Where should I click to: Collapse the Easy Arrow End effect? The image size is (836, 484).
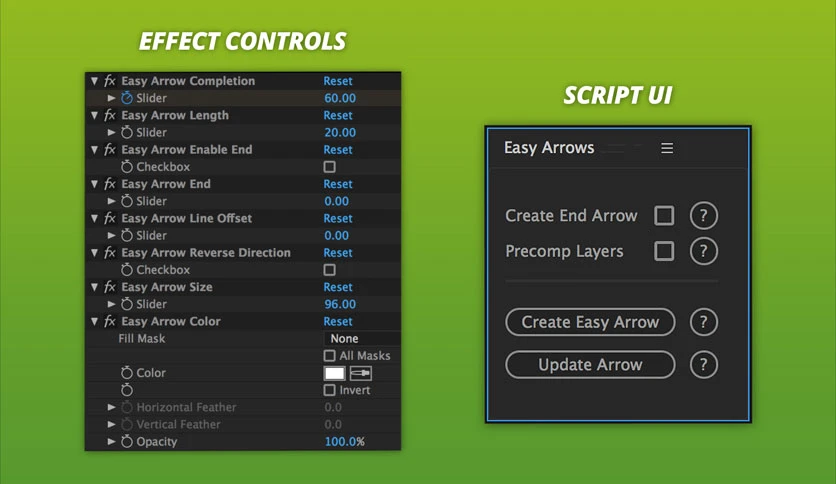94,184
